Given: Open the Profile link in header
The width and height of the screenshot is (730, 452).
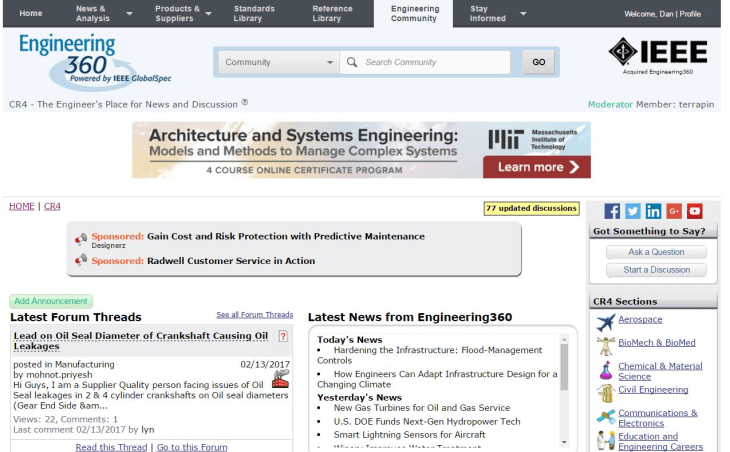Looking at the screenshot, I should tap(690, 14).
